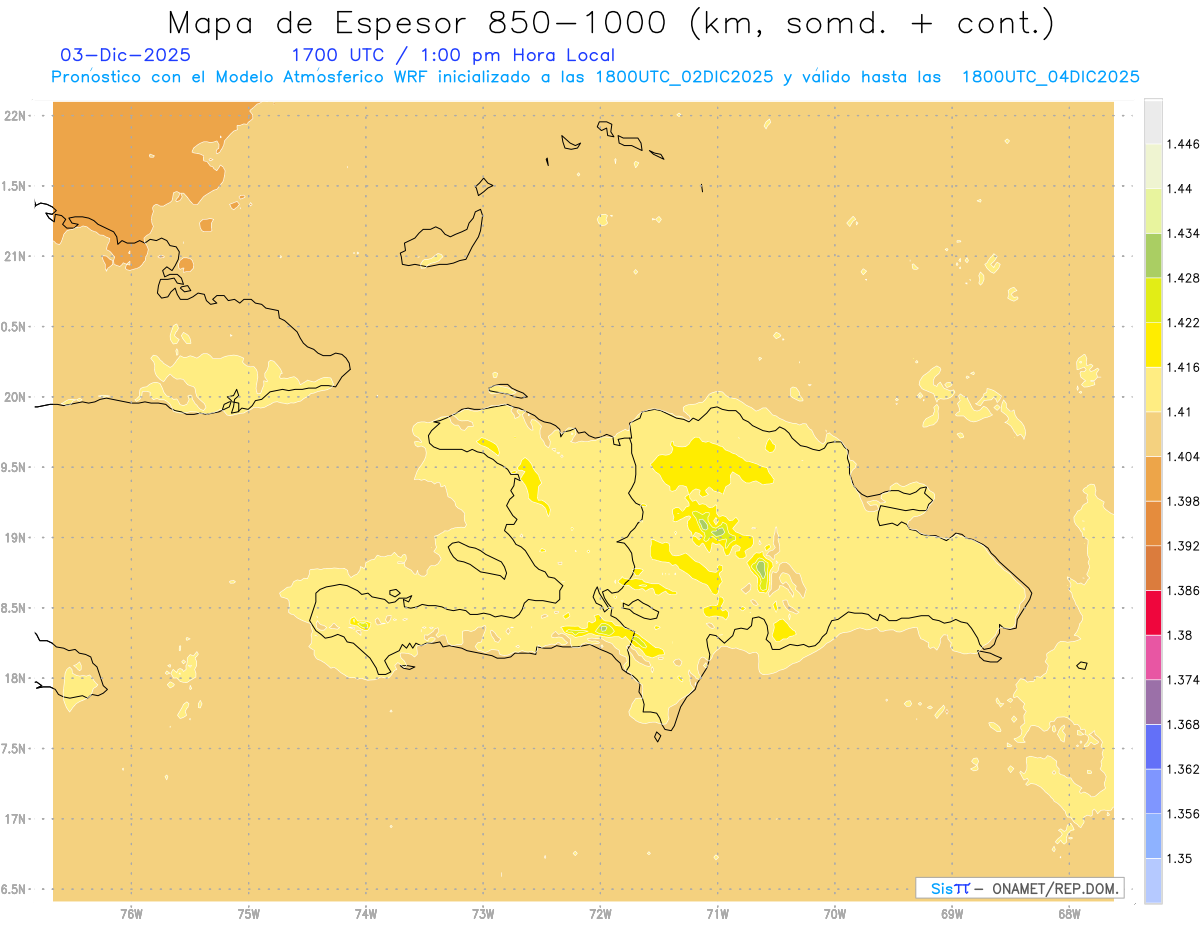This screenshot has height=927, width=1200.
Task: Click legend value 1.404
Action: pos(1183,457)
